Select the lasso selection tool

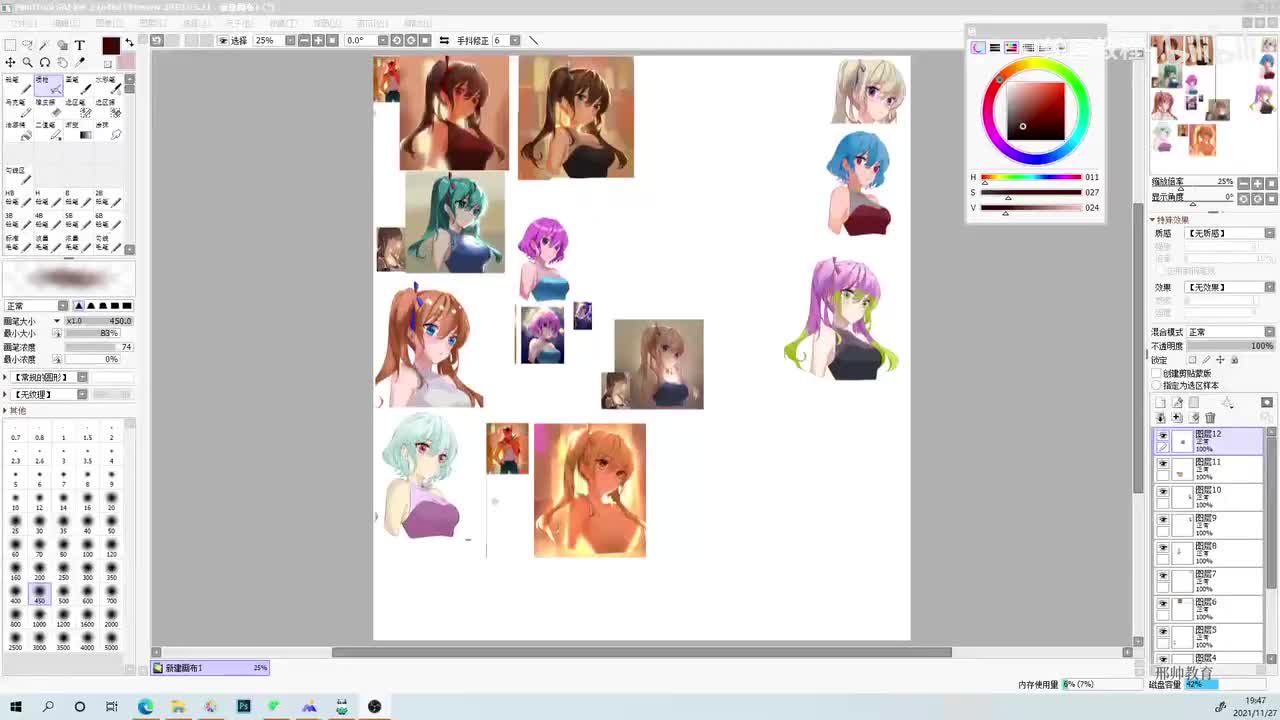pyautogui.click(x=27, y=45)
